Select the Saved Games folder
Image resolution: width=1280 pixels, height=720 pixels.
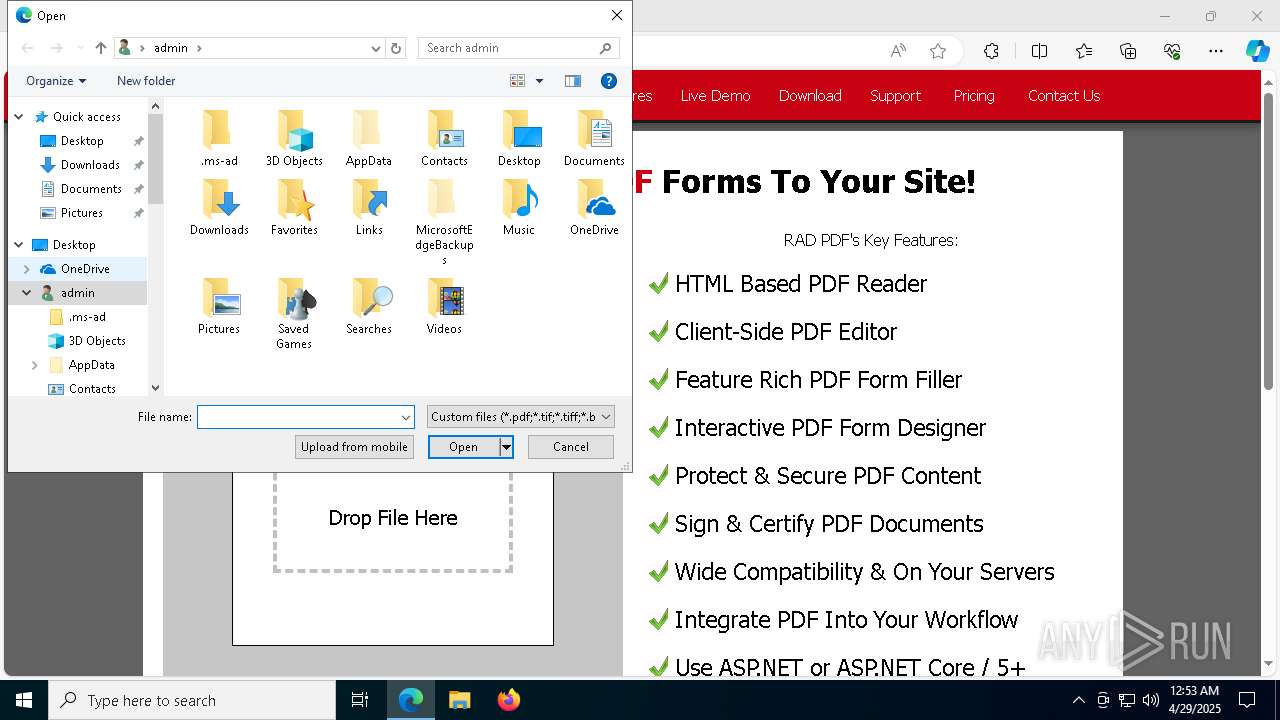tap(294, 314)
